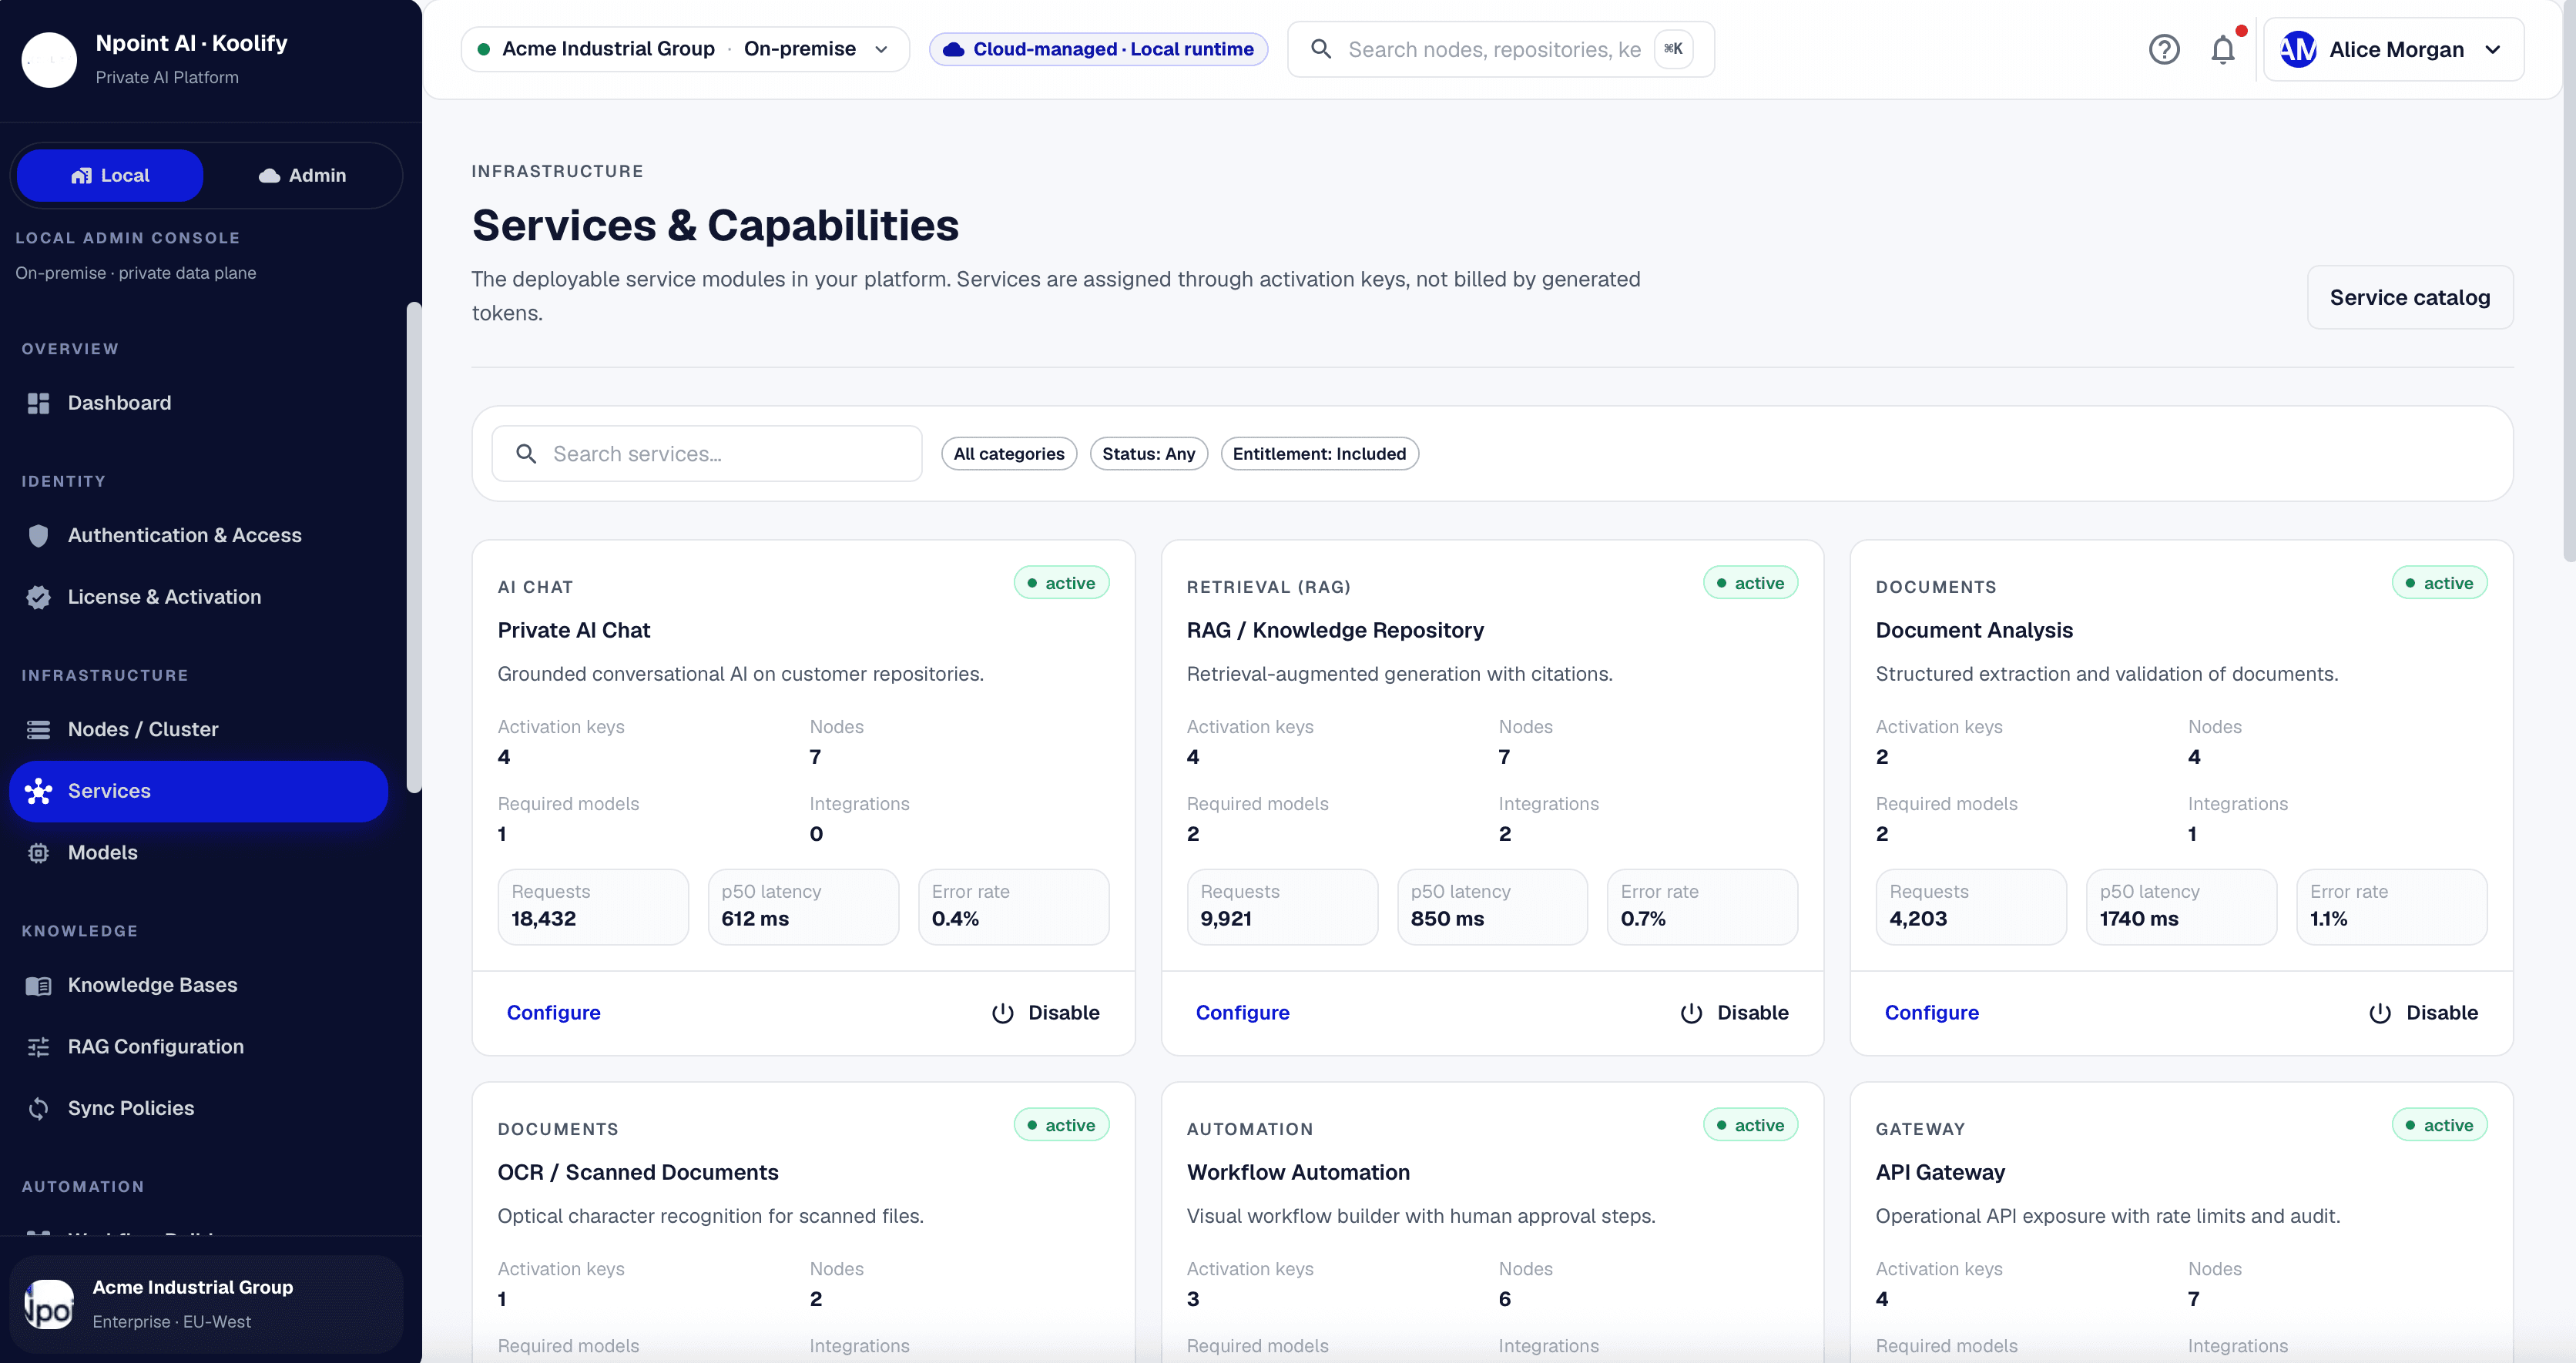The image size is (2576, 1363).
Task: Disable the Document Analysis service
Action: [2424, 1013]
